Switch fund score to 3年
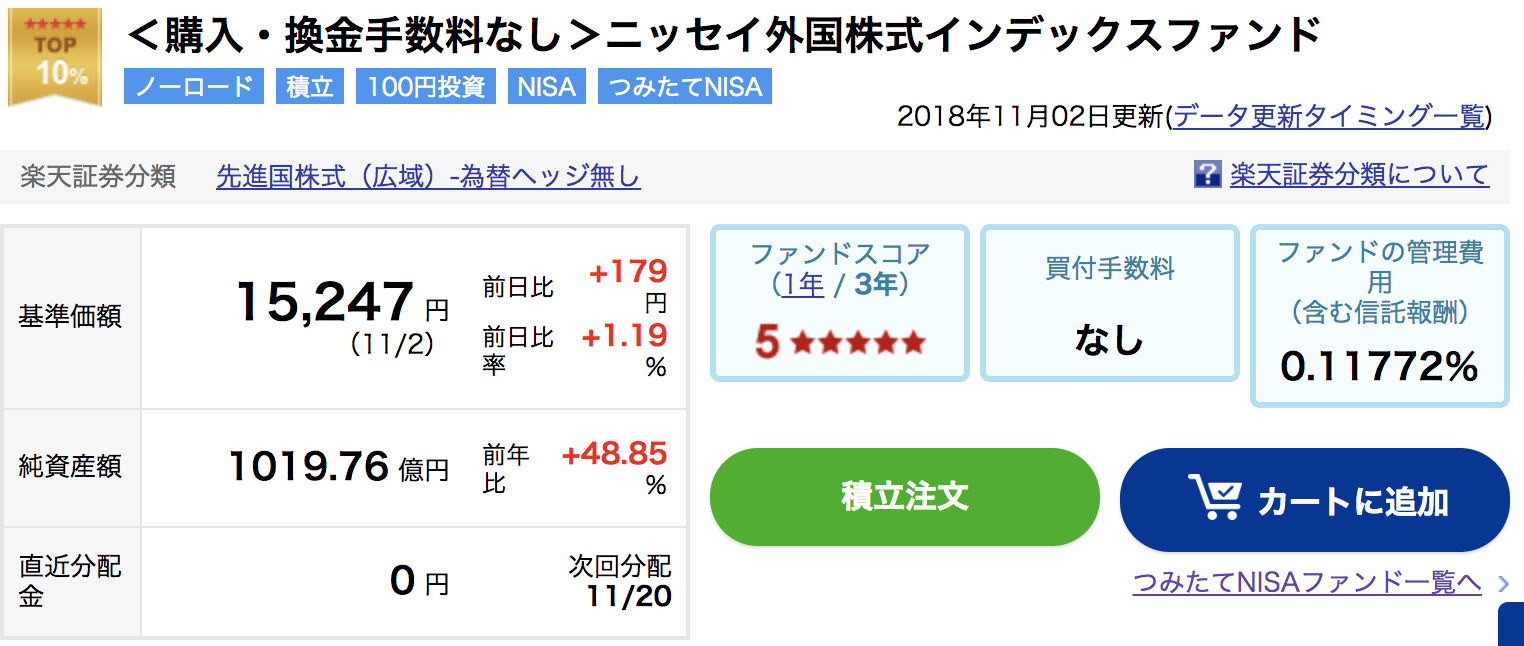The height and width of the screenshot is (646, 1524). [x=876, y=285]
